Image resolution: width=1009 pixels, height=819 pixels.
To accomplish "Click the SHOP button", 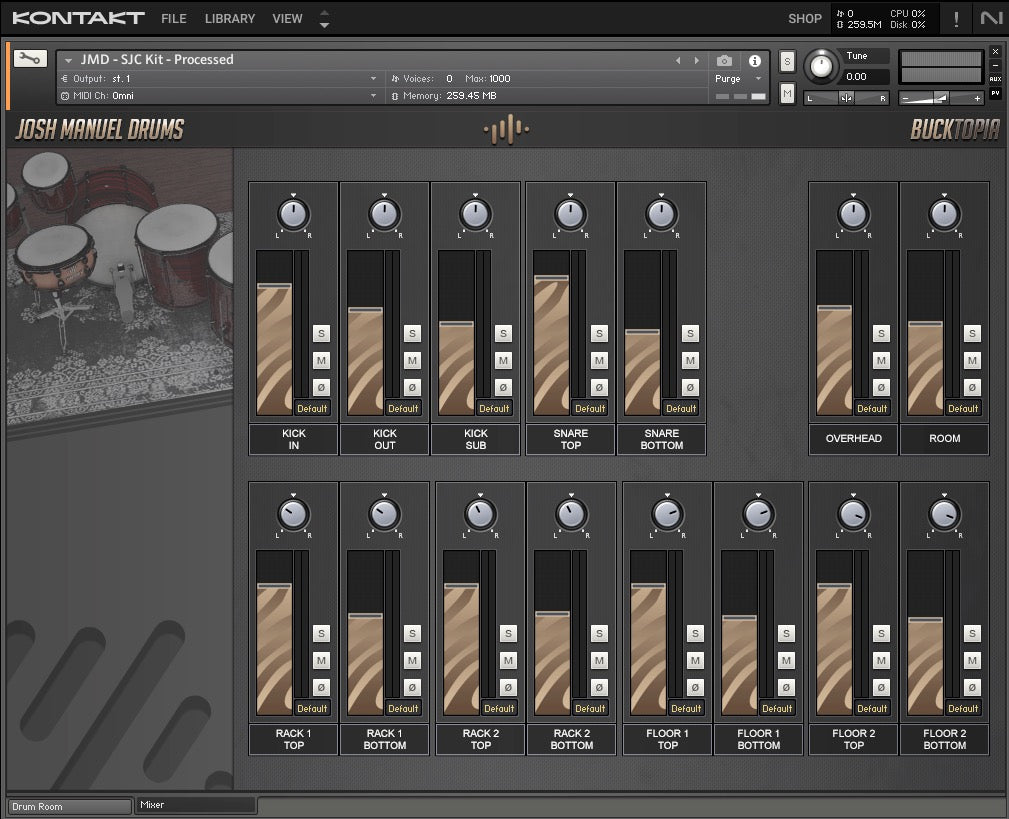I will point(804,18).
